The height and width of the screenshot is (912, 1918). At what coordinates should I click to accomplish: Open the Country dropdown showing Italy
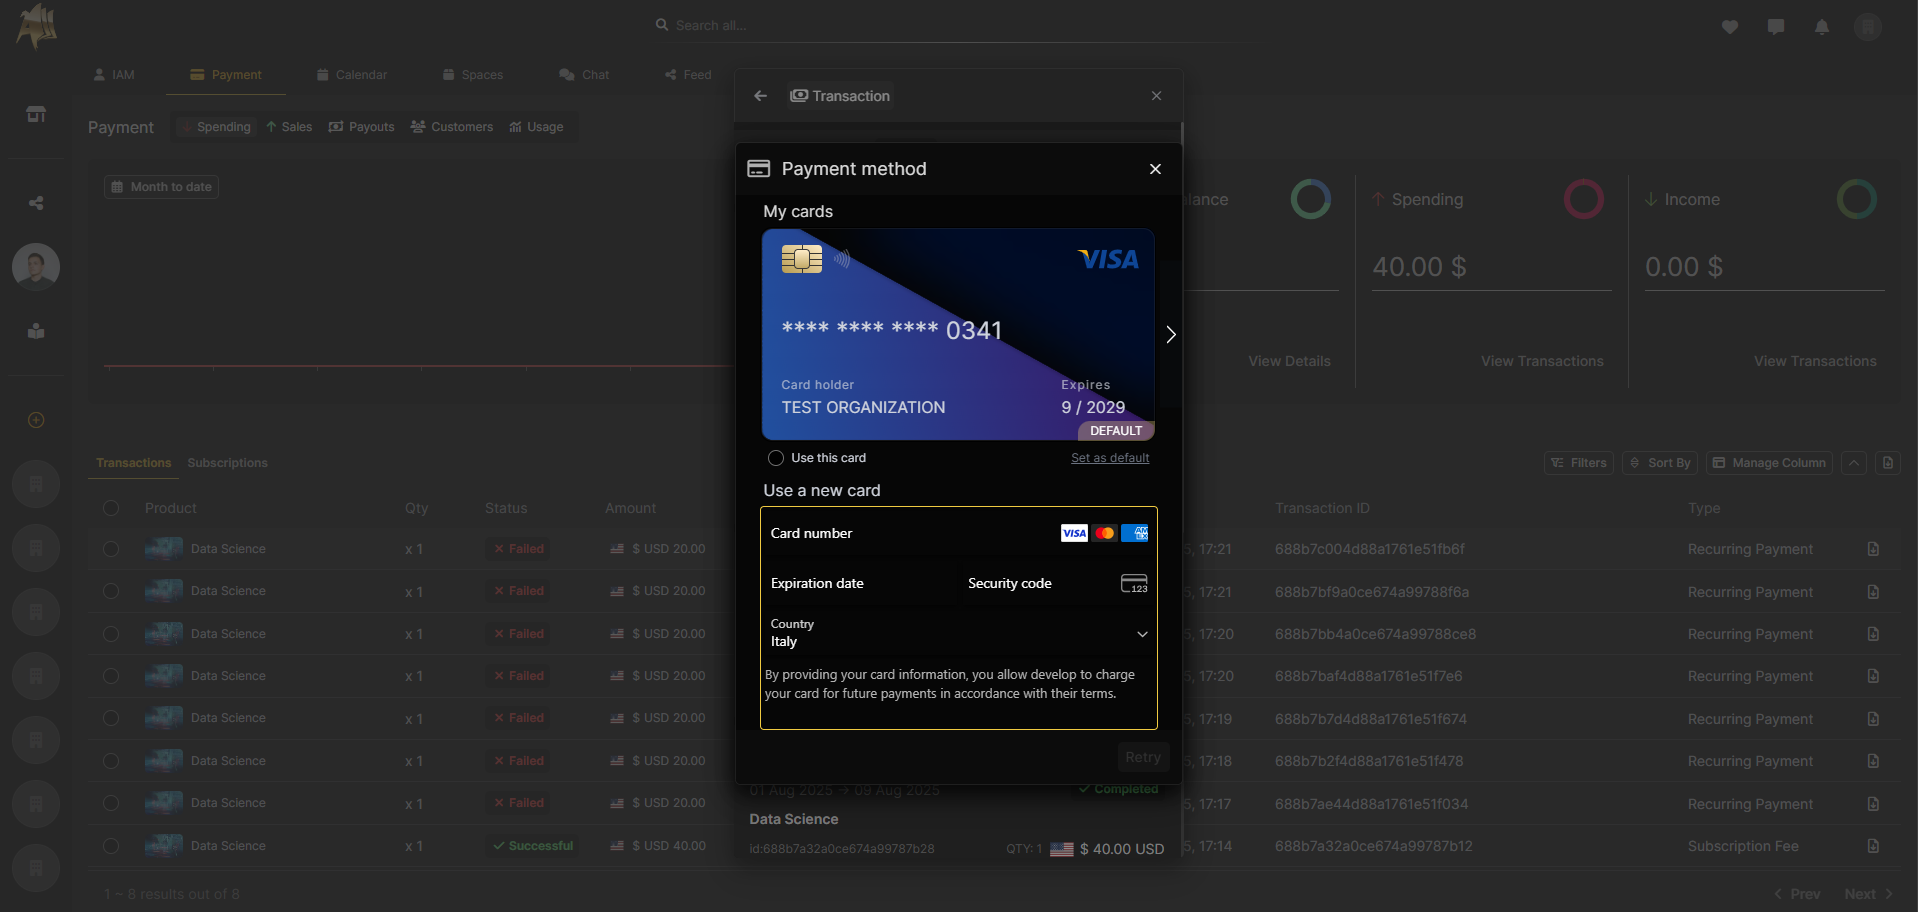pyautogui.click(x=959, y=633)
